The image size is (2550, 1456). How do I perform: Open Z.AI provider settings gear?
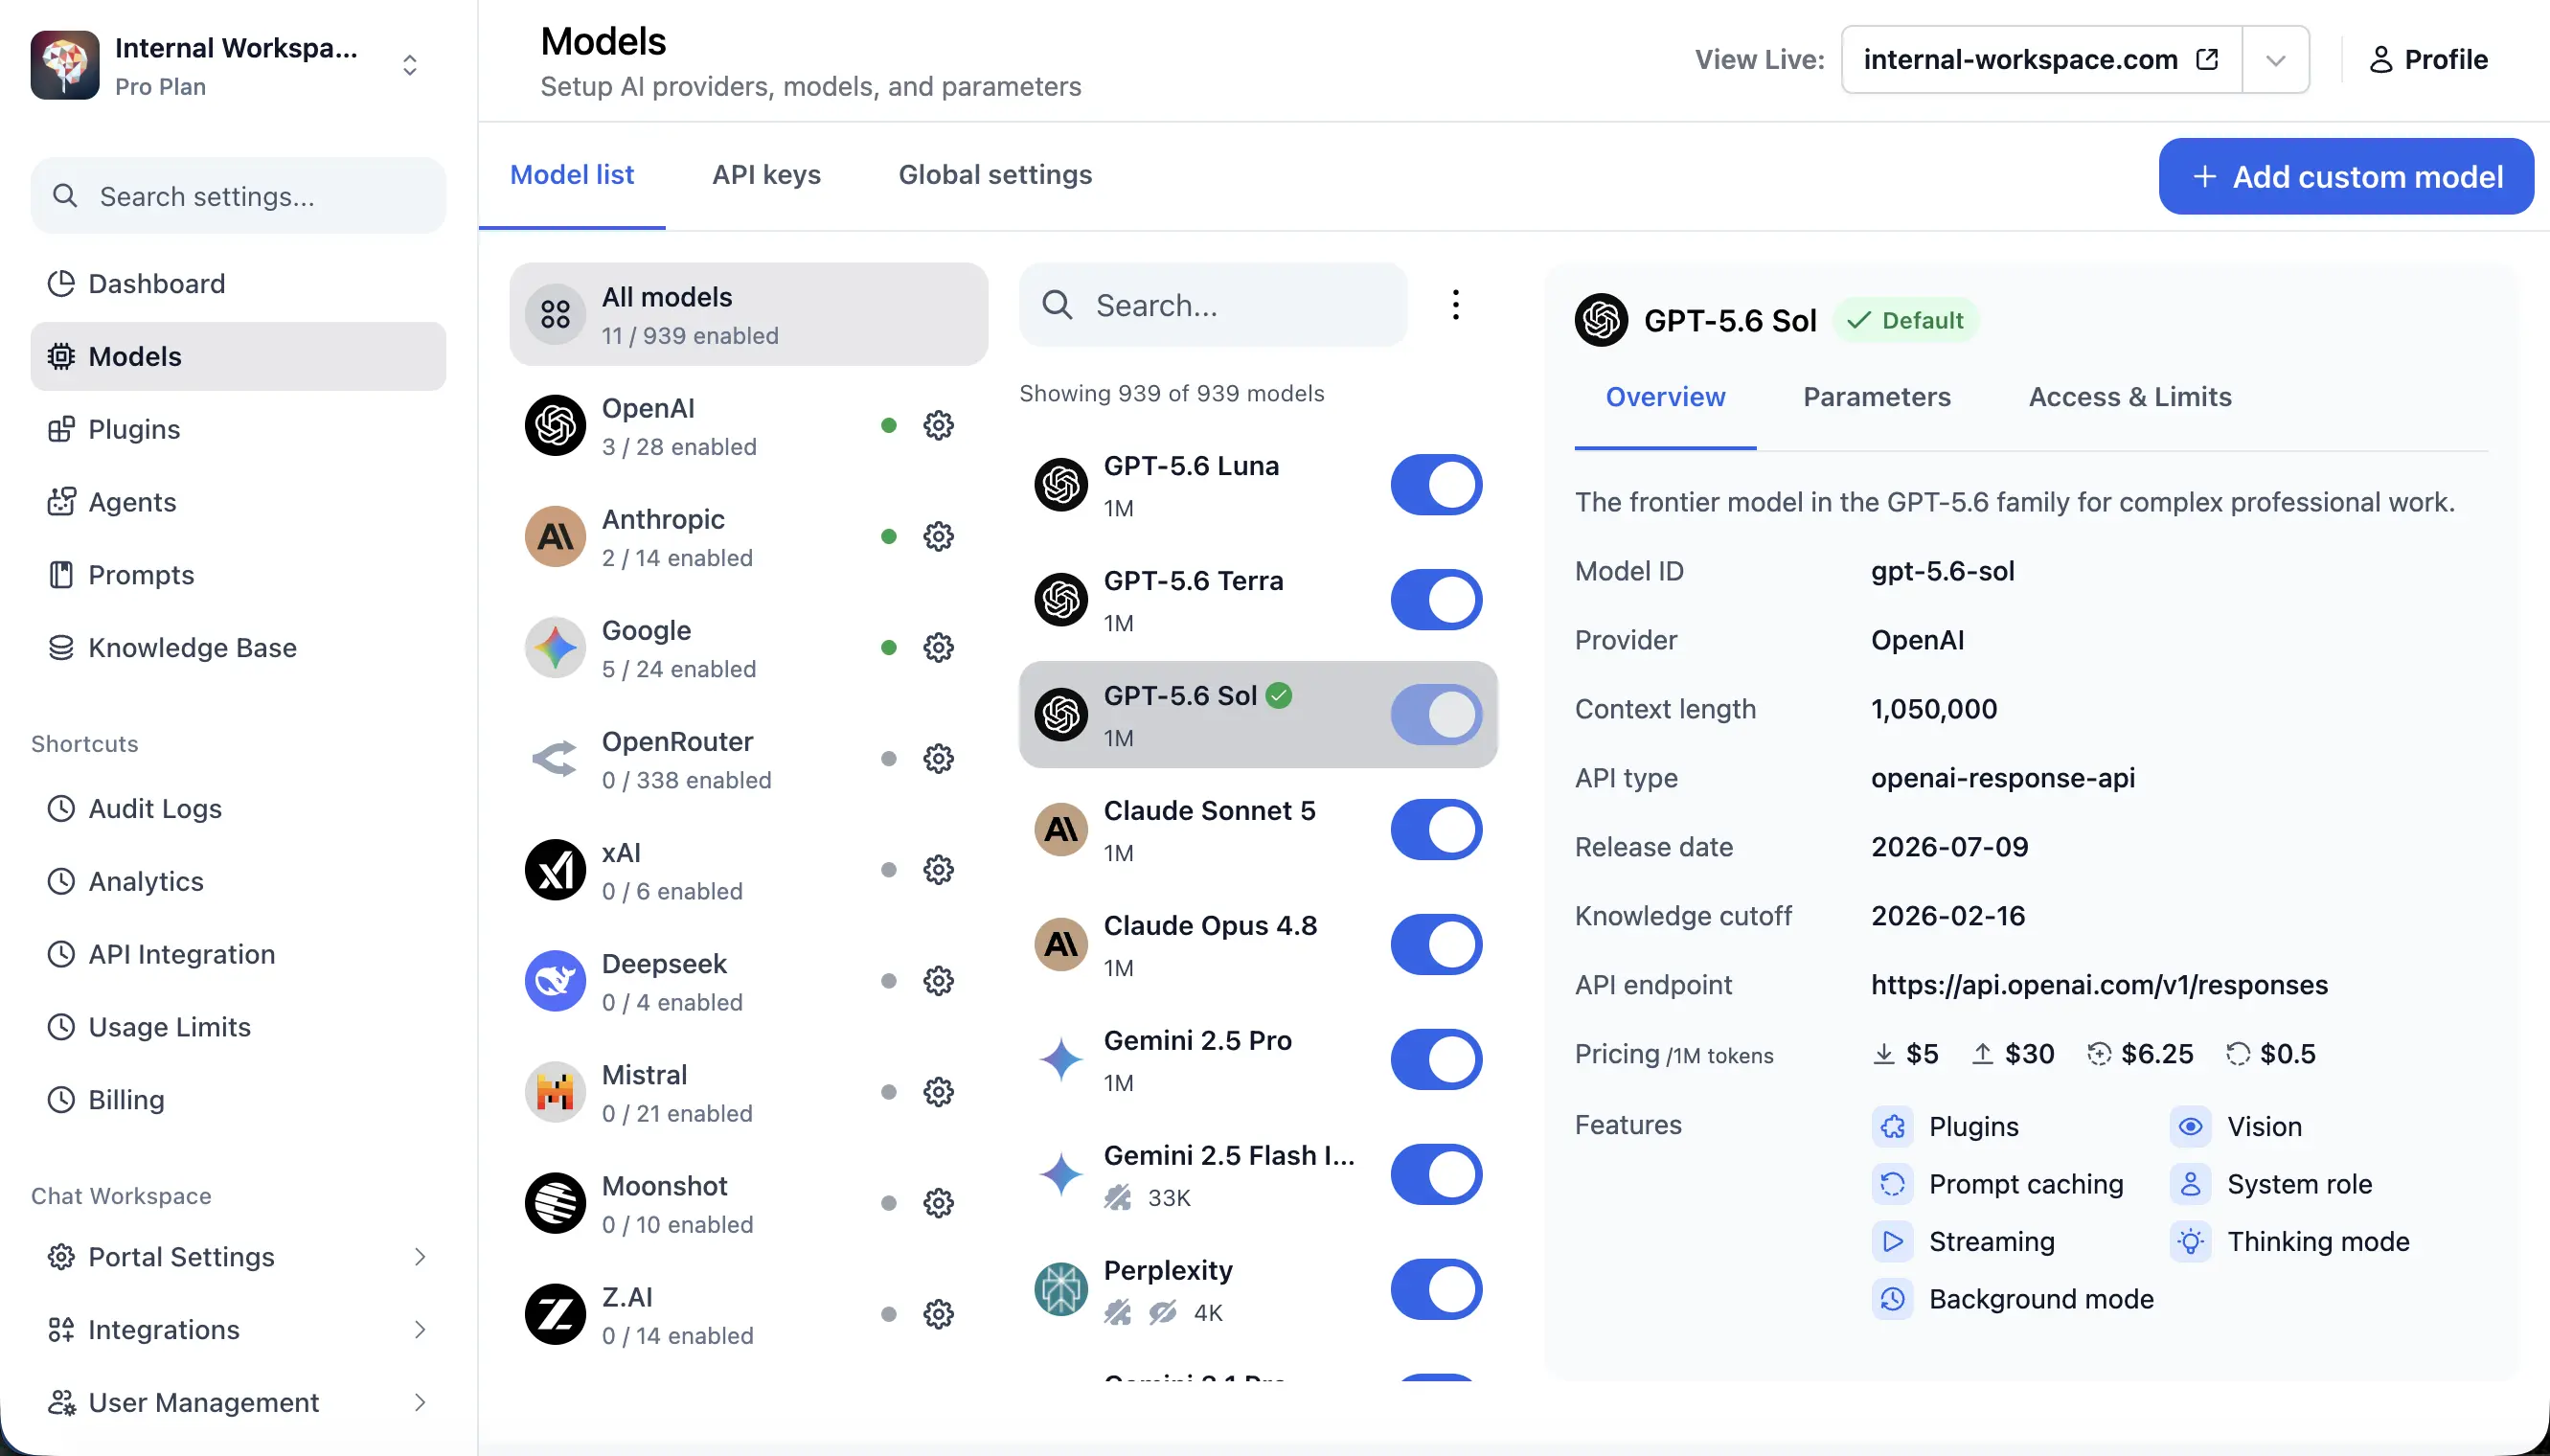[x=938, y=1314]
